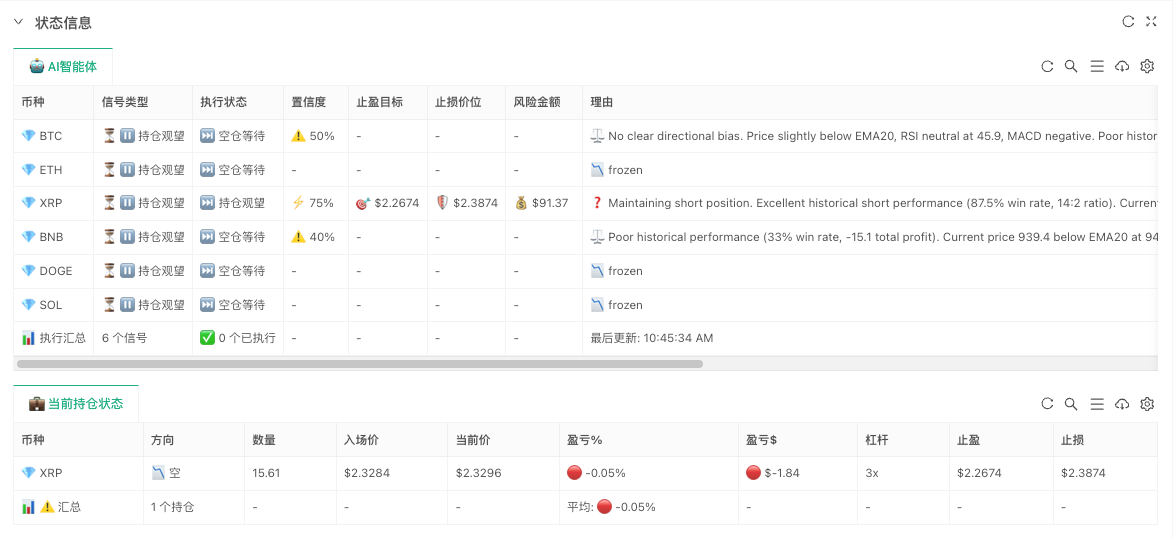The image size is (1173, 538).
Task: Select the 当前持仓状态 tab
Action: [76, 404]
